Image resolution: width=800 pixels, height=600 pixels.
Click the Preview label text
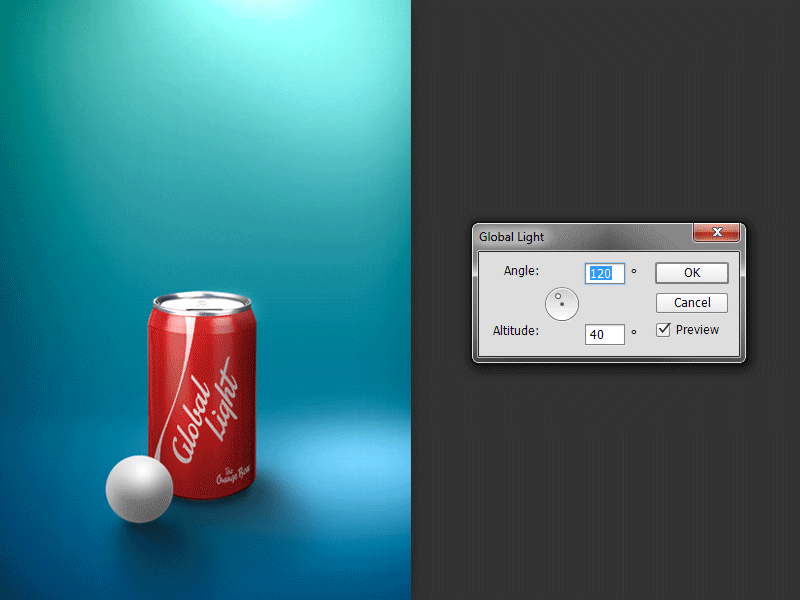pos(697,330)
